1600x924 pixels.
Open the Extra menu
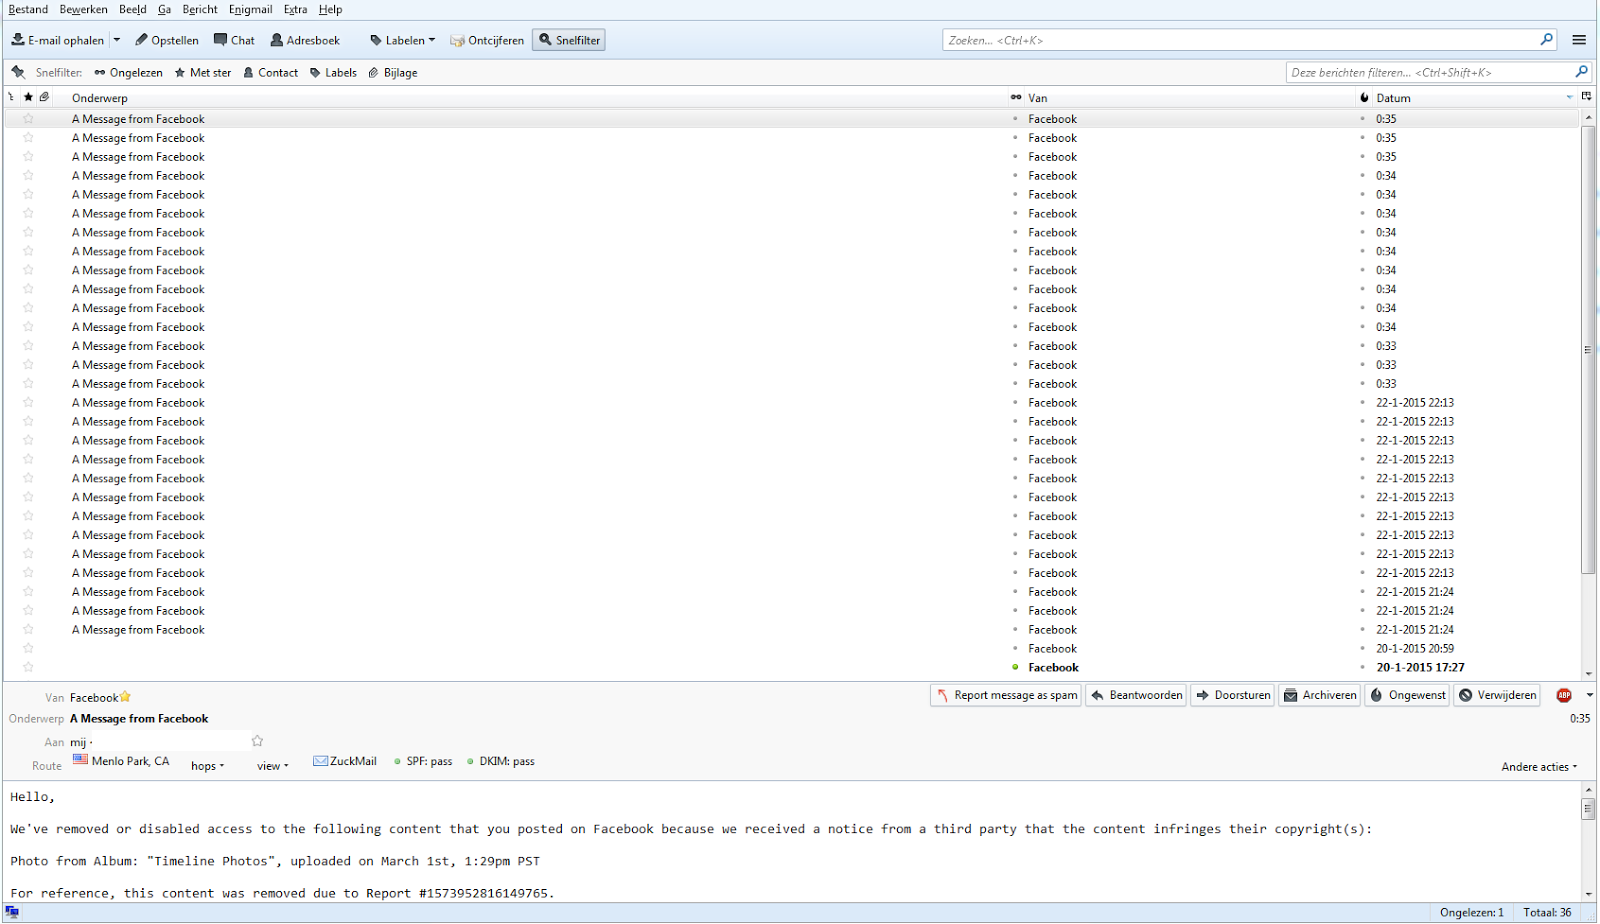(295, 9)
